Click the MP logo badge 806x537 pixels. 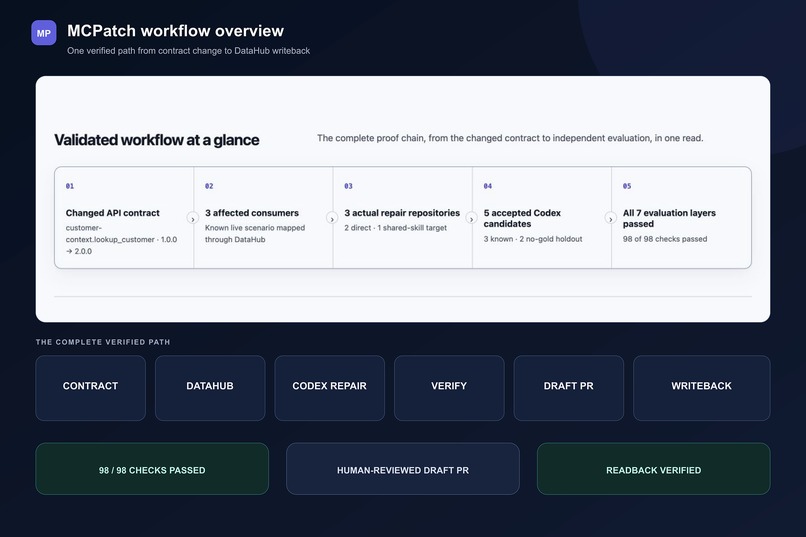(44, 33)
